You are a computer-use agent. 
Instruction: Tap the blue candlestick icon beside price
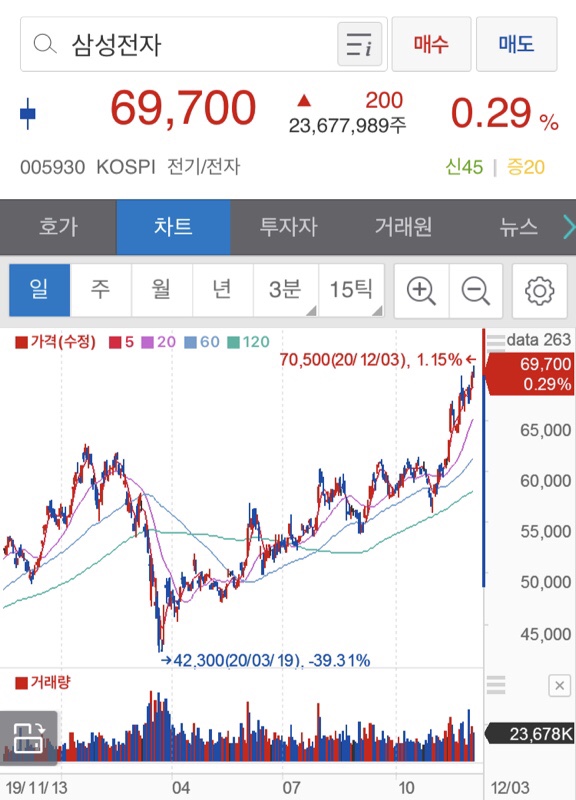[x=28, y=113]
